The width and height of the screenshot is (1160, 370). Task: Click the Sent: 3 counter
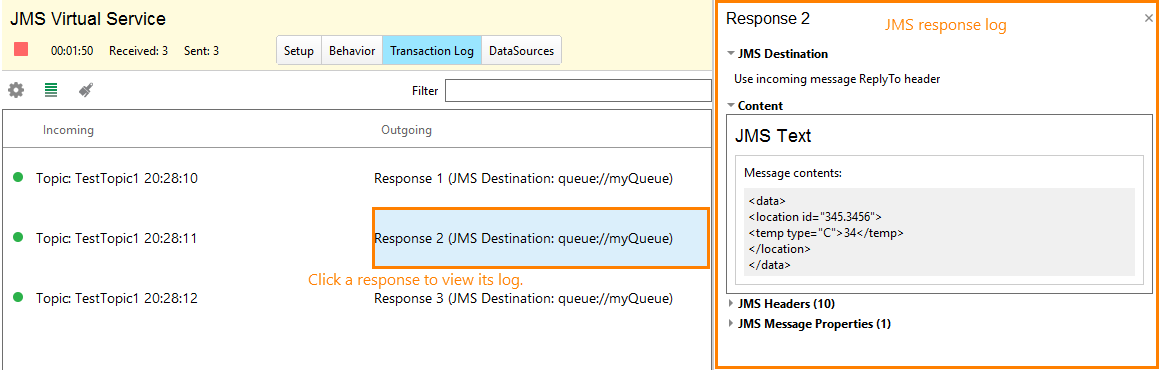[x=201, y=51]
